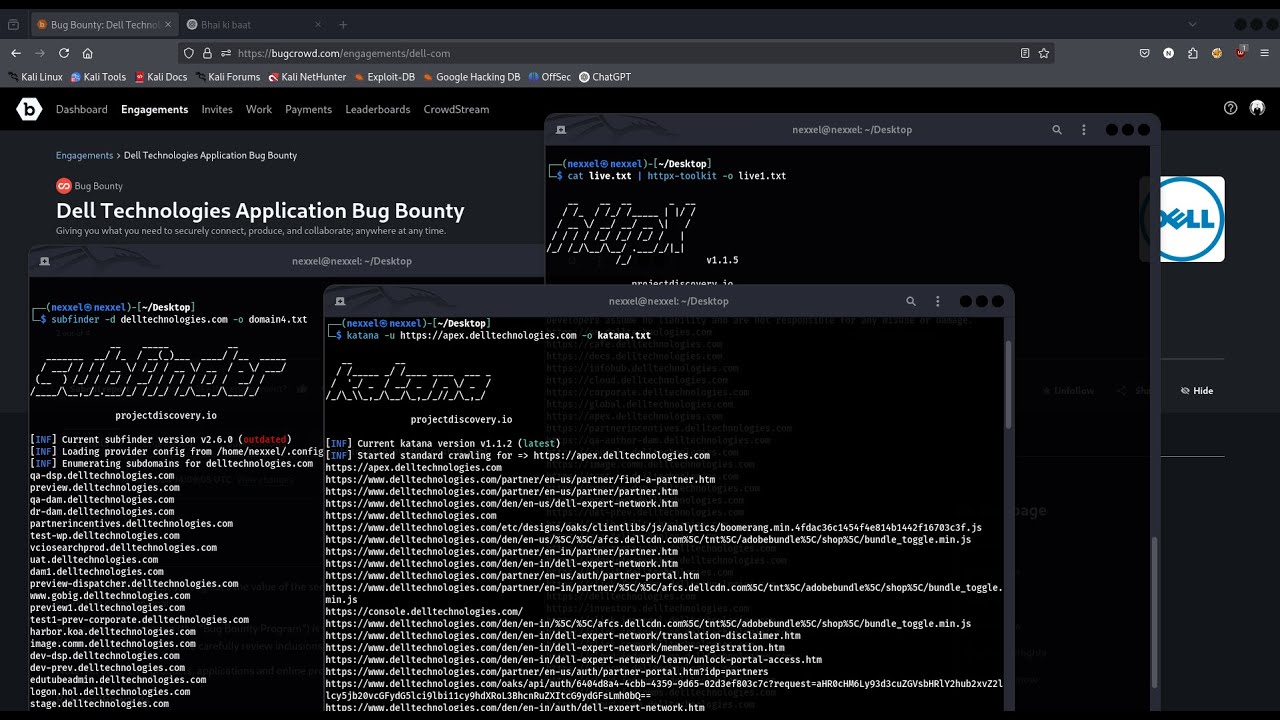Click the httpx-toolkit command line text
This screenshot has height=720, width=1280.
click(x=677, y=176)
